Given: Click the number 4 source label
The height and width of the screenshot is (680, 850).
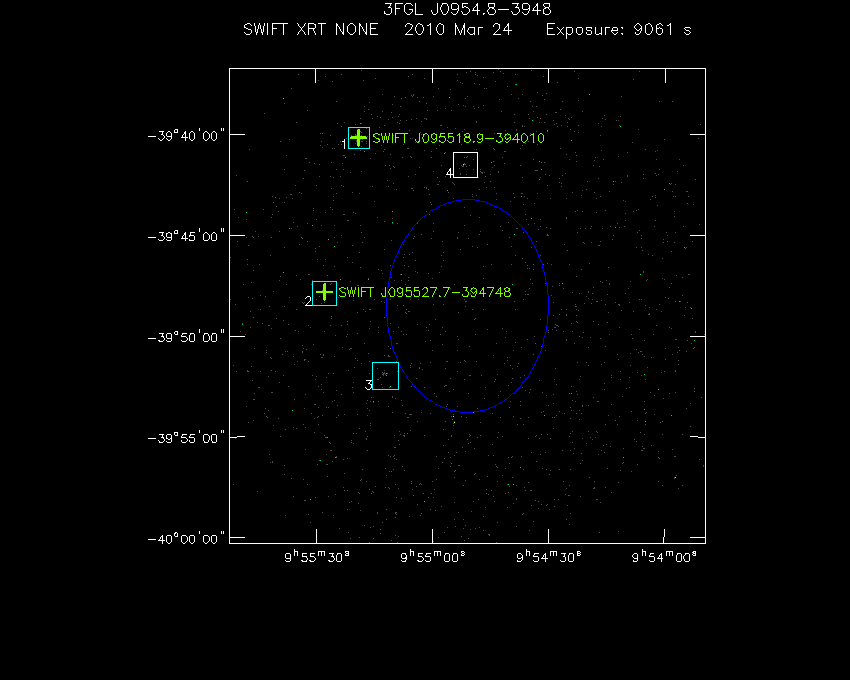Looking at the screenshot, I should [449, 173].
